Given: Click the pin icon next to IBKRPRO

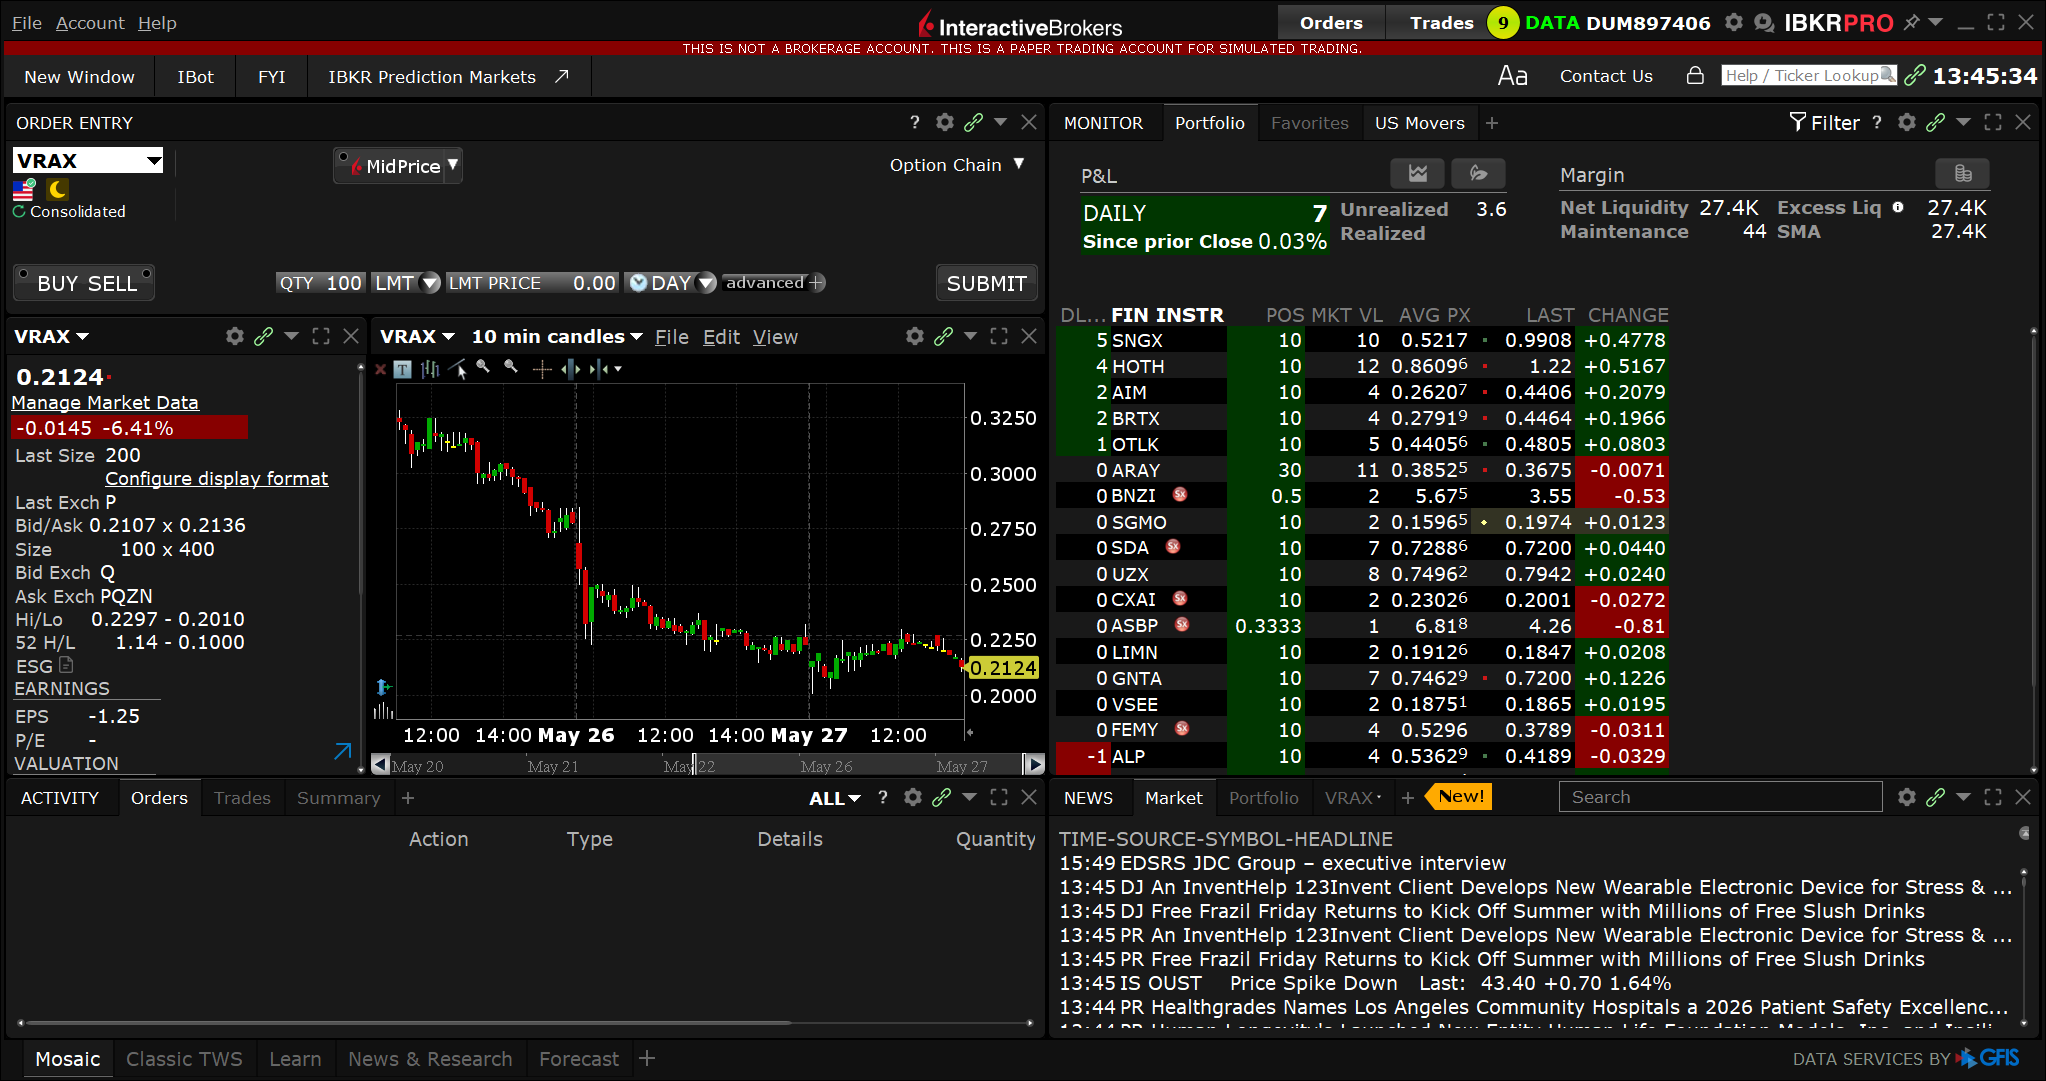Looking at the screenshot, I should 1911,22.
